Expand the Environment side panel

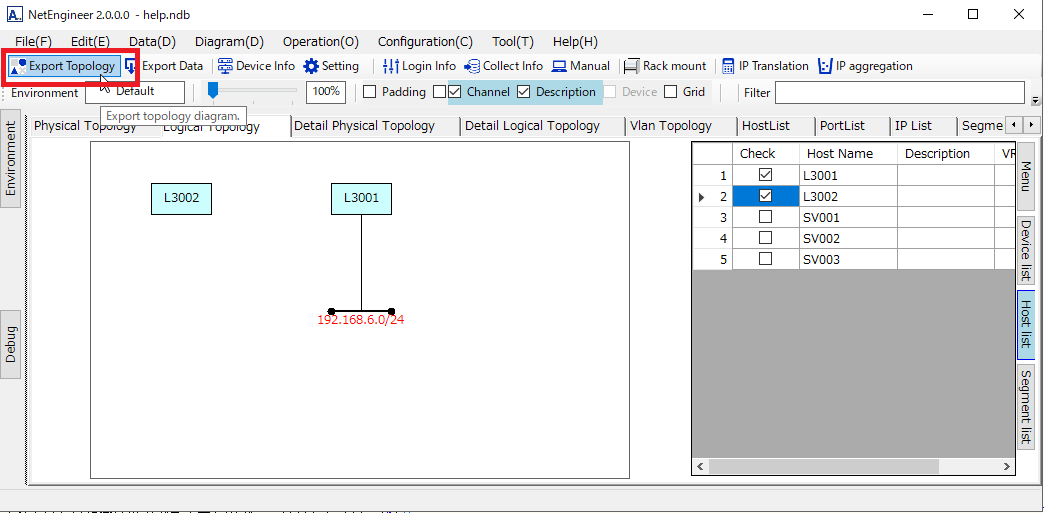[11, 158]
